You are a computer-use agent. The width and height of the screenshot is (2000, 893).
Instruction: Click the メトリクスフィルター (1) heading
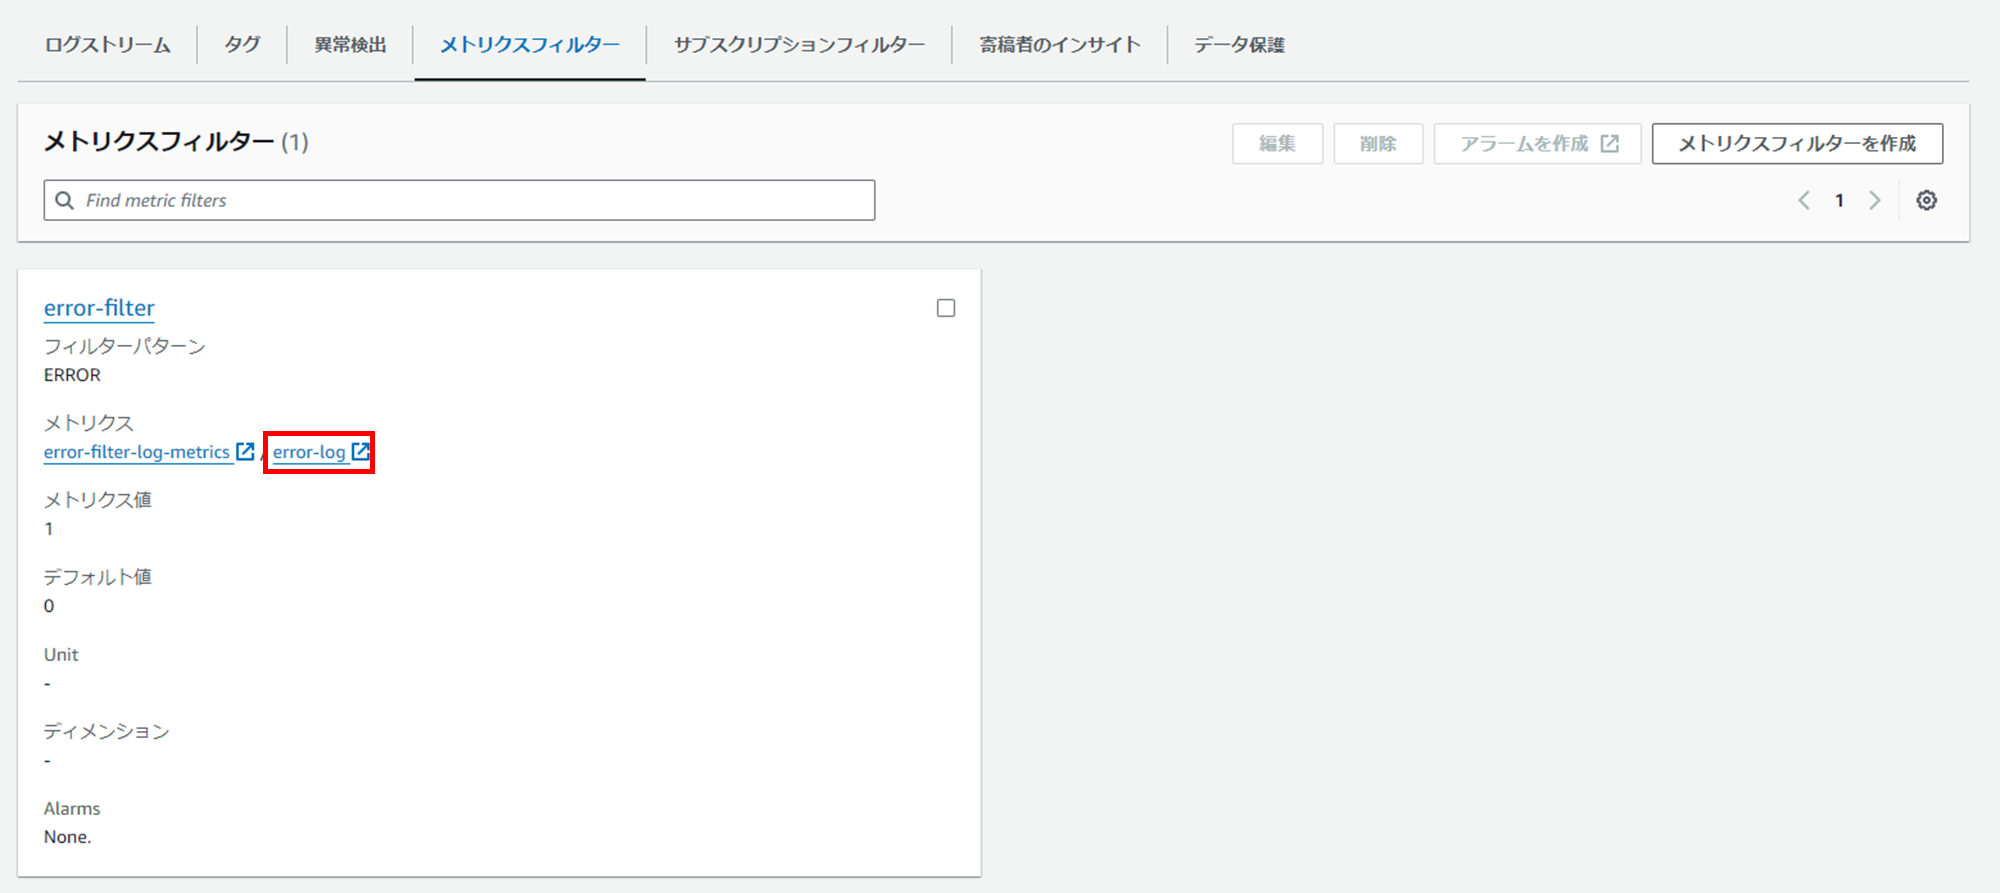coord(176,142)
